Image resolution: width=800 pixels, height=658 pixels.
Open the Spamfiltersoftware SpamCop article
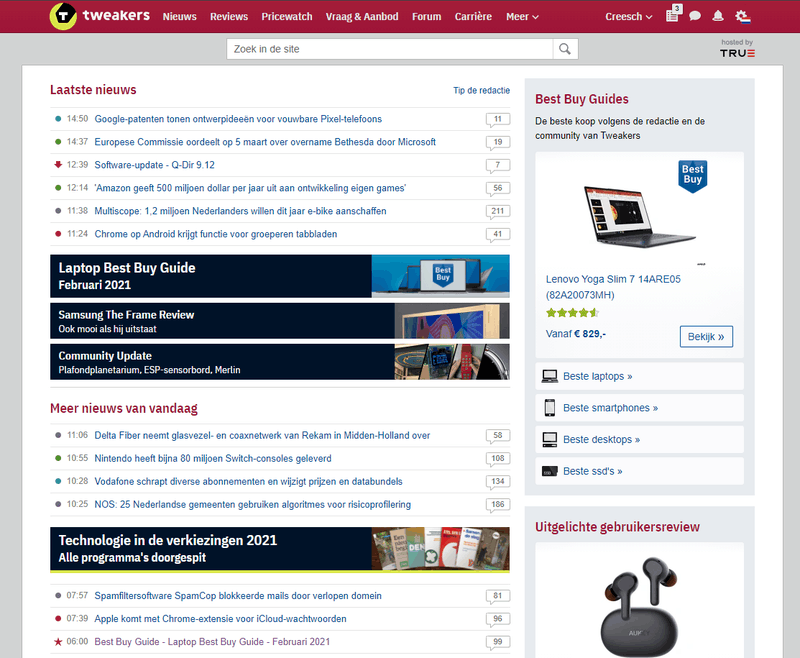click(238, 595)
